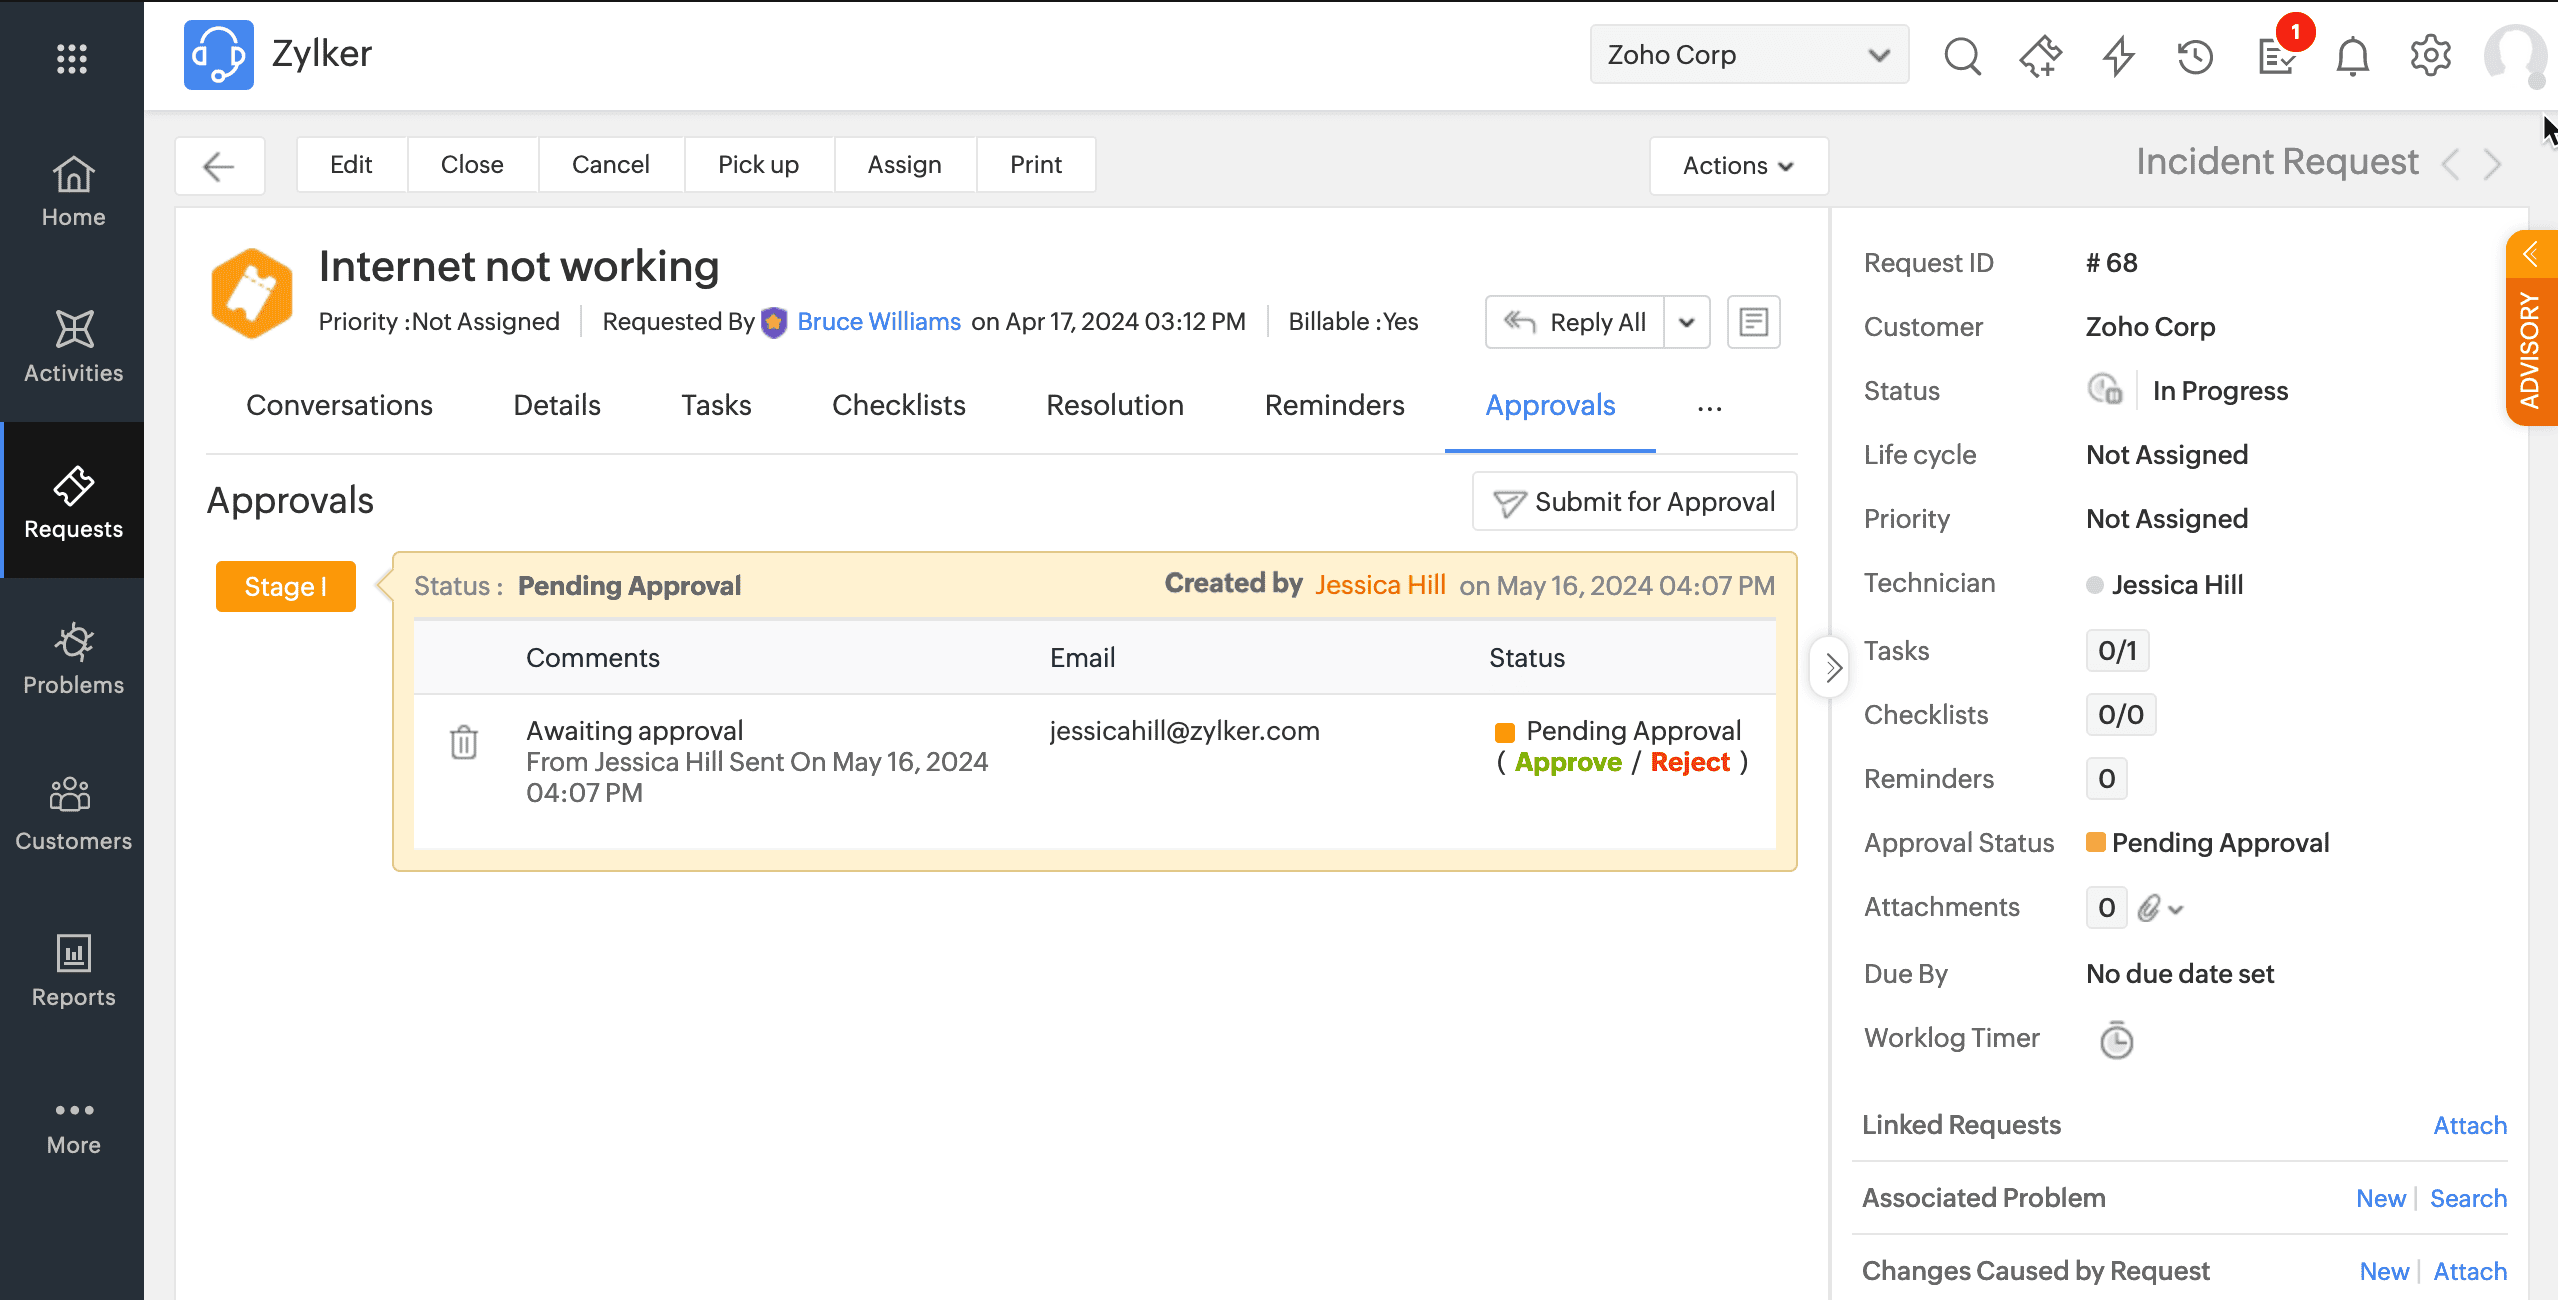This screenshot has height=1300, width=2558.
Task: Open the Zoho Corp customer dropdown
Action: pos(1749,55)
